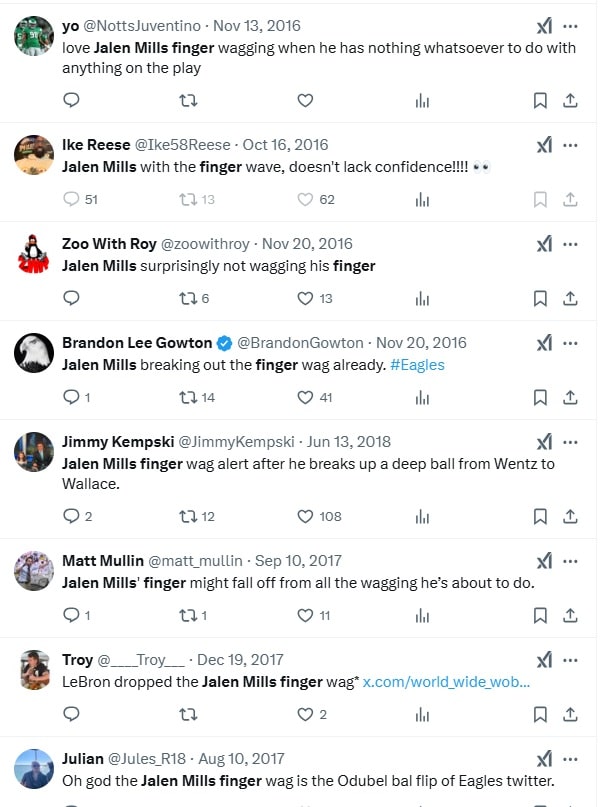This screenshot has height=807, width=604.
Task: Repost Zoo With Roy's tweet
Action: click(x=187, y=298)
